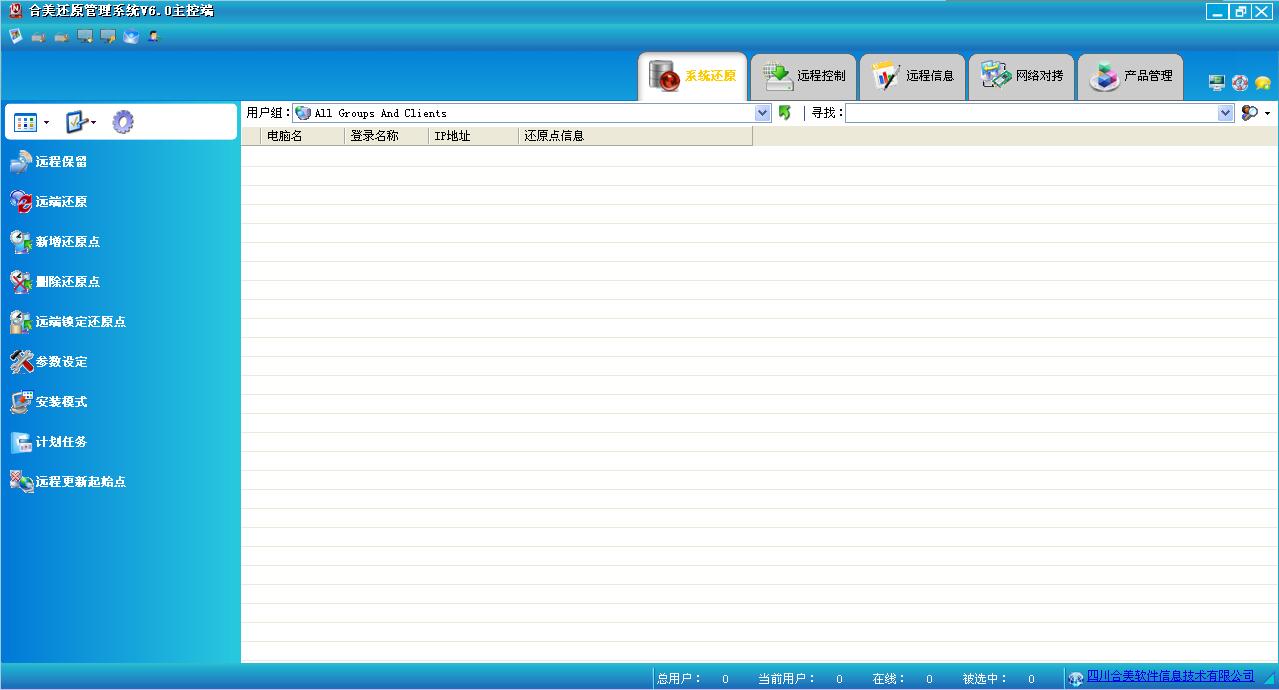Screen dimensions: 1279x690
Task: Click 新增还原点 label in sidebar
Action: 68,242
